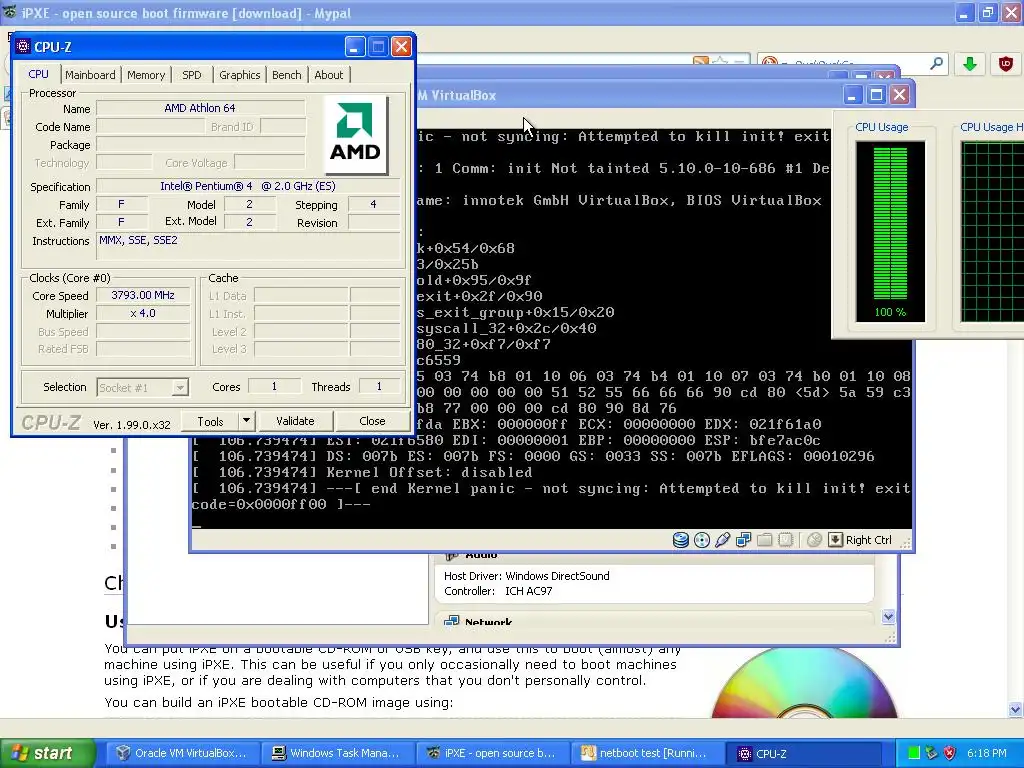The image size is (1024, 768).
Task: Click the VirtualBox mouse integration status icon
Action: 814,540
